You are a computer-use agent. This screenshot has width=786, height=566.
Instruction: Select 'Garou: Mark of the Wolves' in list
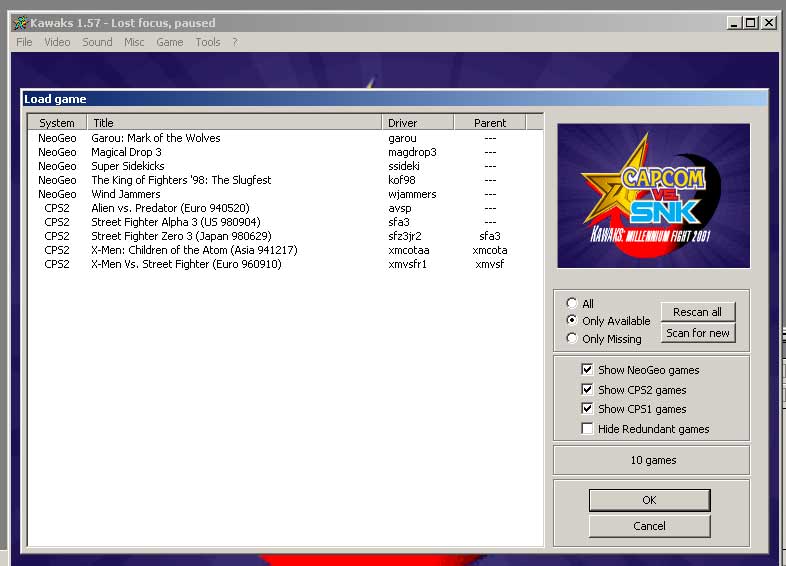[155, 138]
